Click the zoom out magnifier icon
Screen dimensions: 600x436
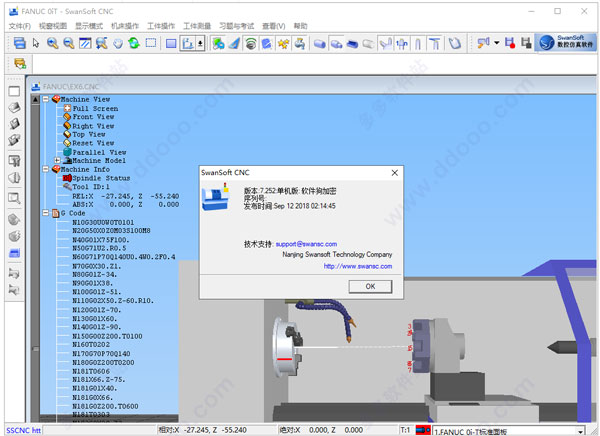69,43
